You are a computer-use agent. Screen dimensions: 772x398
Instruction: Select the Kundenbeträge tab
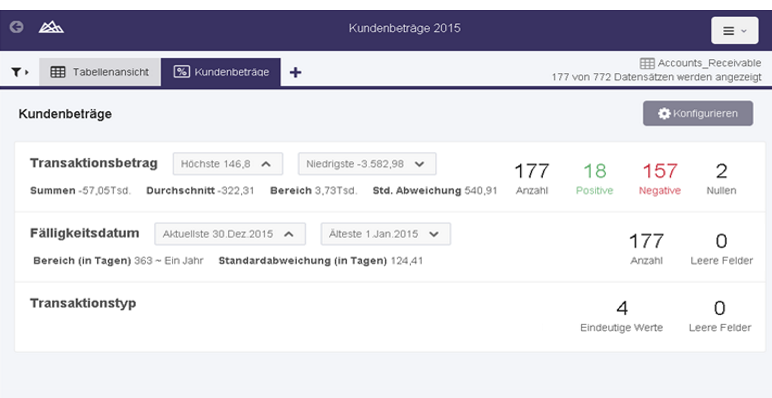221,72
